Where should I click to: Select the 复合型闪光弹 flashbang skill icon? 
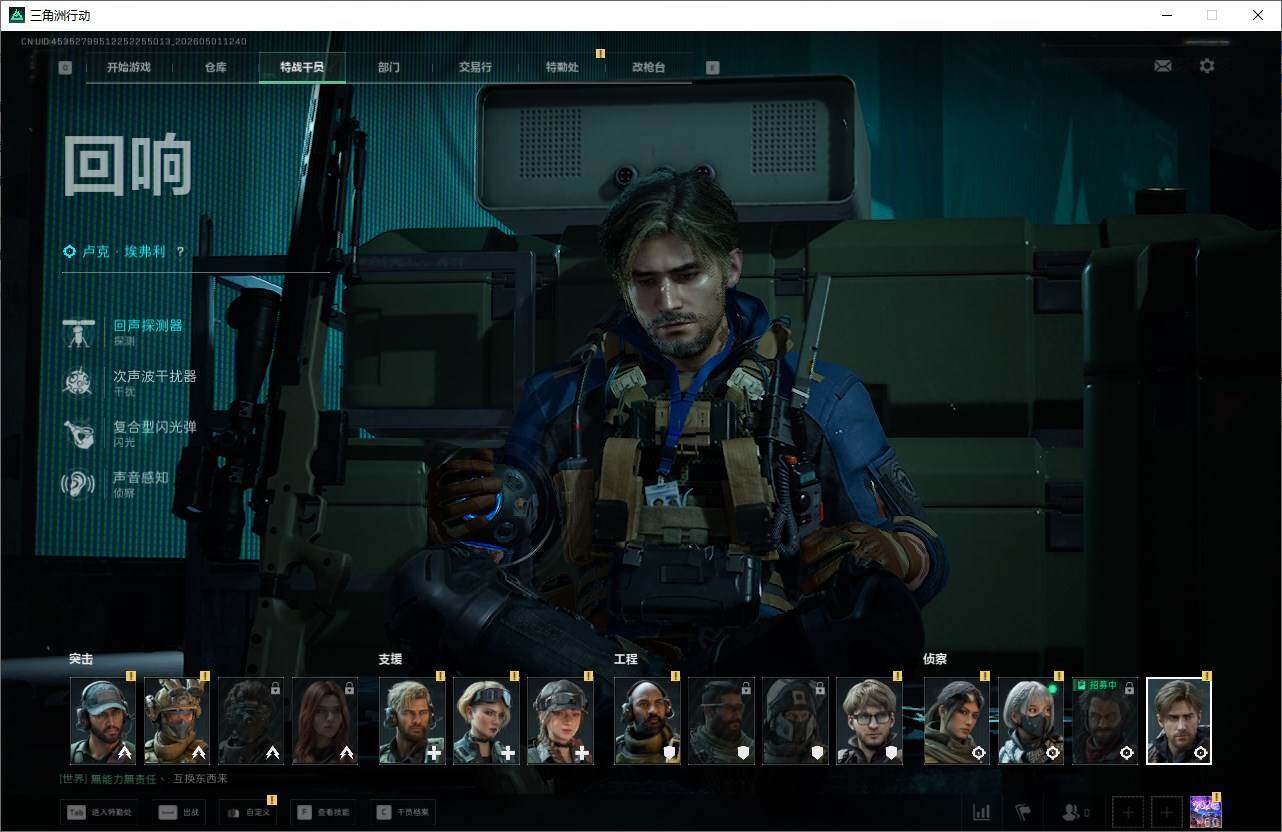pos(78,433)
